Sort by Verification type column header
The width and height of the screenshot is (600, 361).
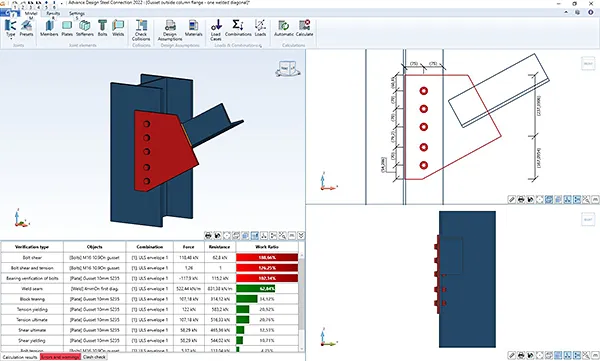[32, 247]
